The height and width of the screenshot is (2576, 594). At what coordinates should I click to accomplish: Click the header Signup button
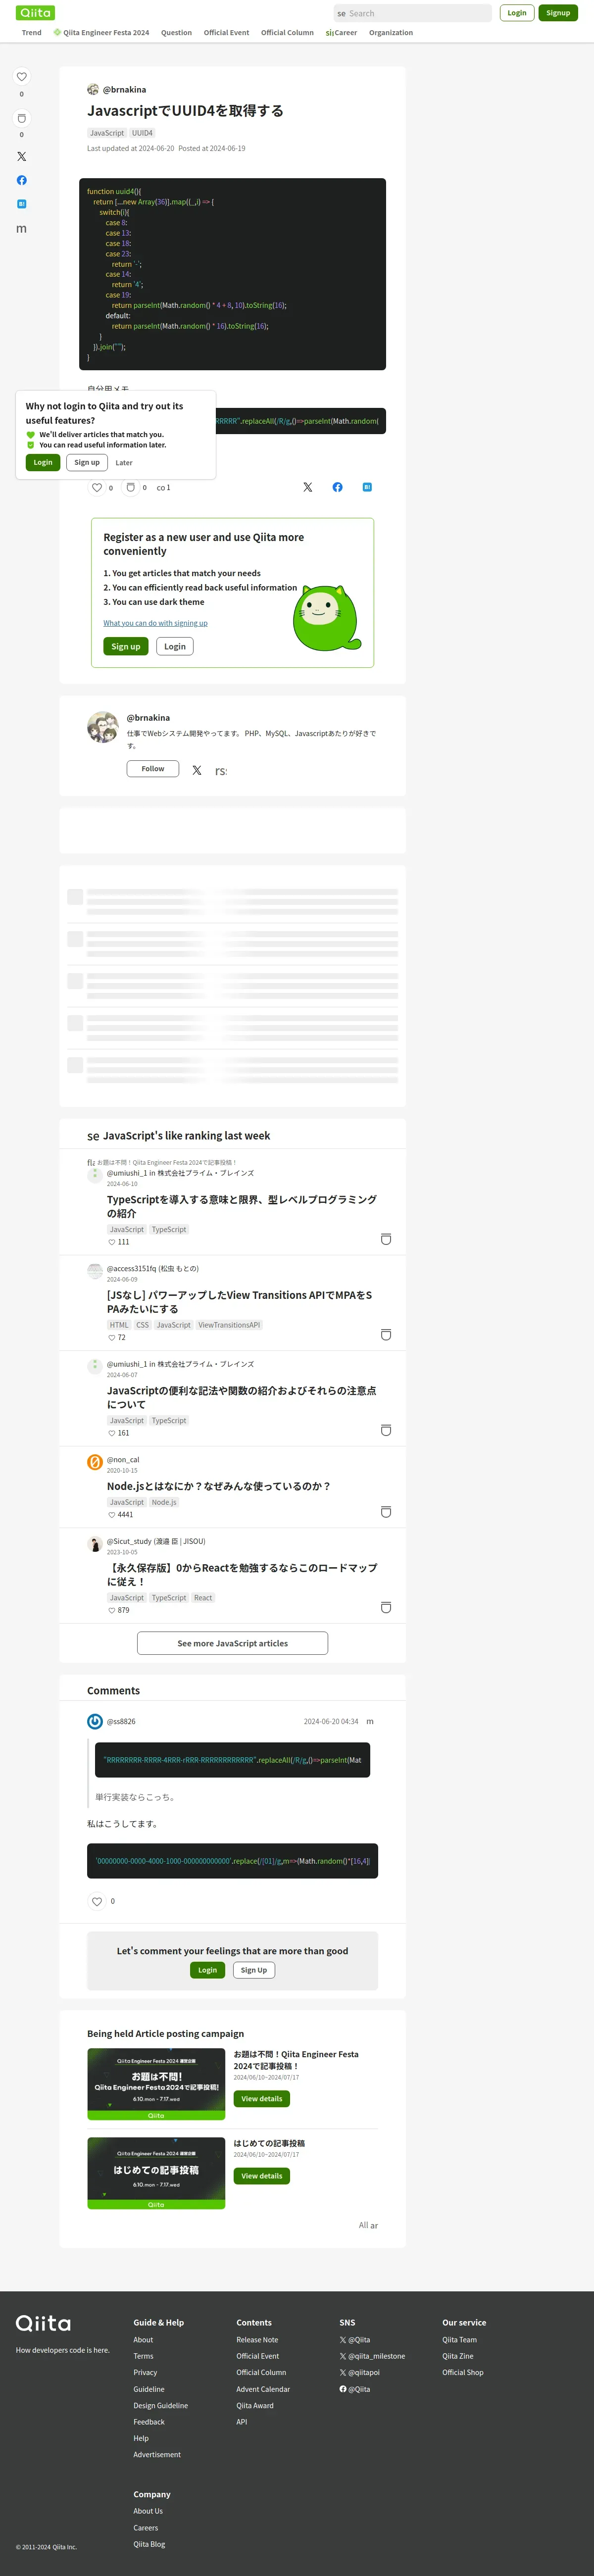pyautogui.click(x=558, y=13)
